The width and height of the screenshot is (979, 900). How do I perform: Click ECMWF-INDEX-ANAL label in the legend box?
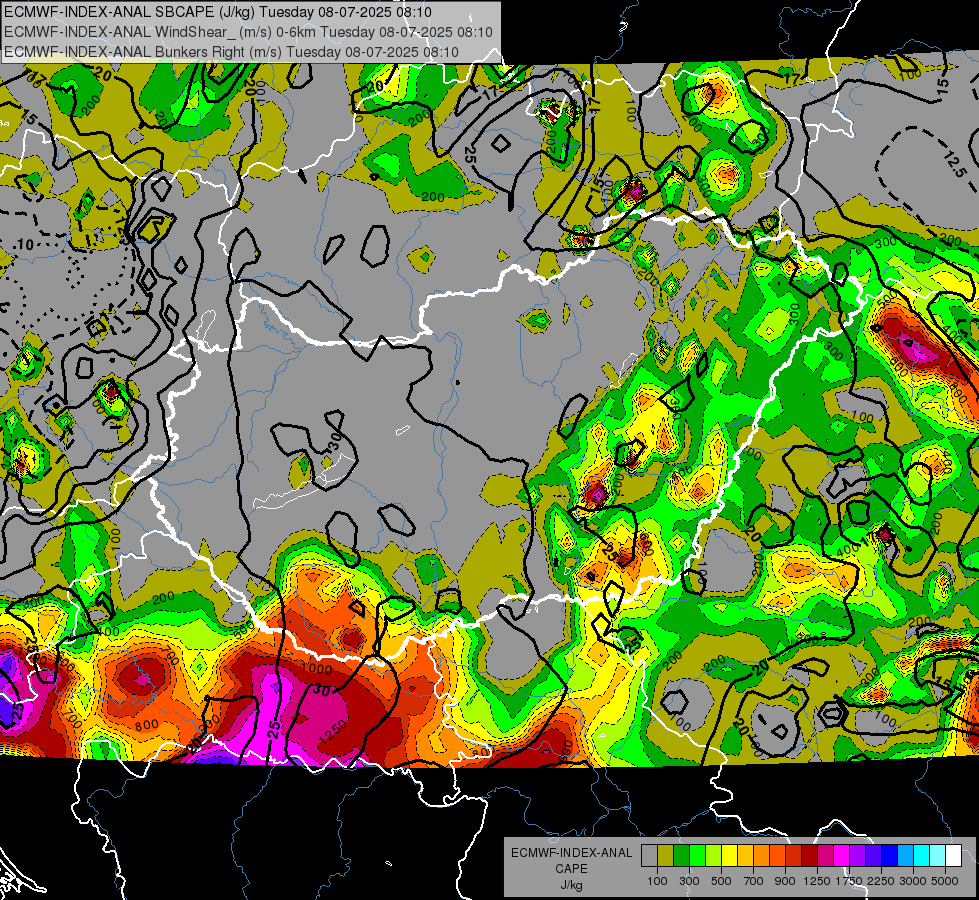coord(571,853)
